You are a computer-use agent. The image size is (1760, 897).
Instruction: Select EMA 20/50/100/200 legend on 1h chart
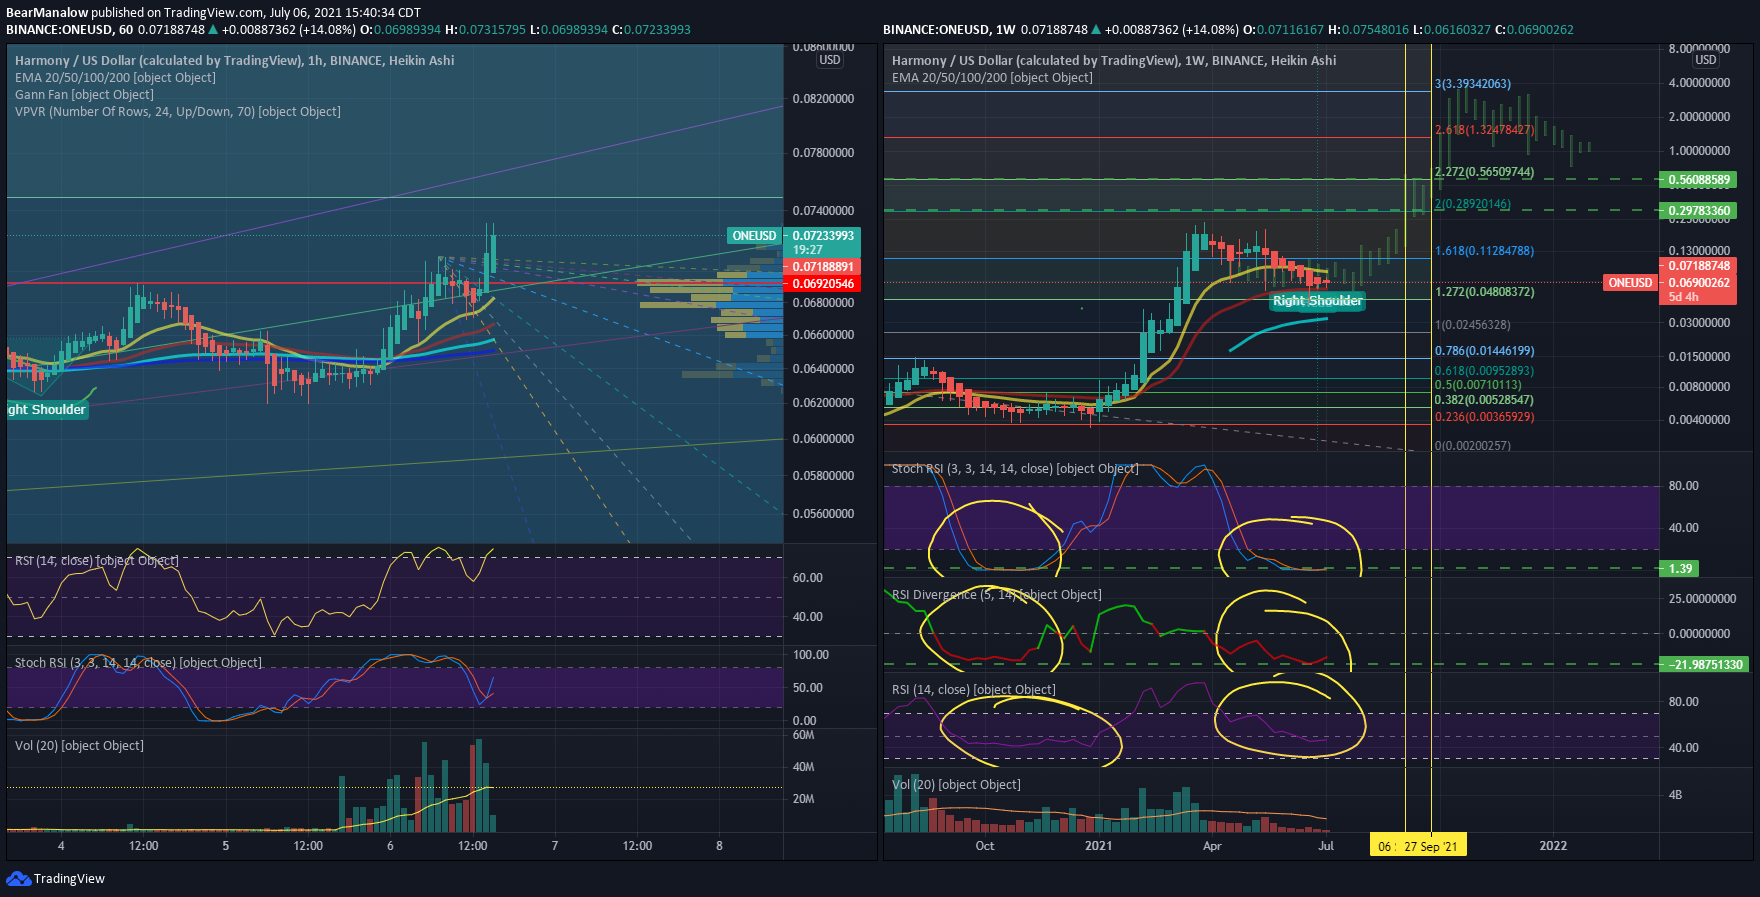tap(115, 78)
